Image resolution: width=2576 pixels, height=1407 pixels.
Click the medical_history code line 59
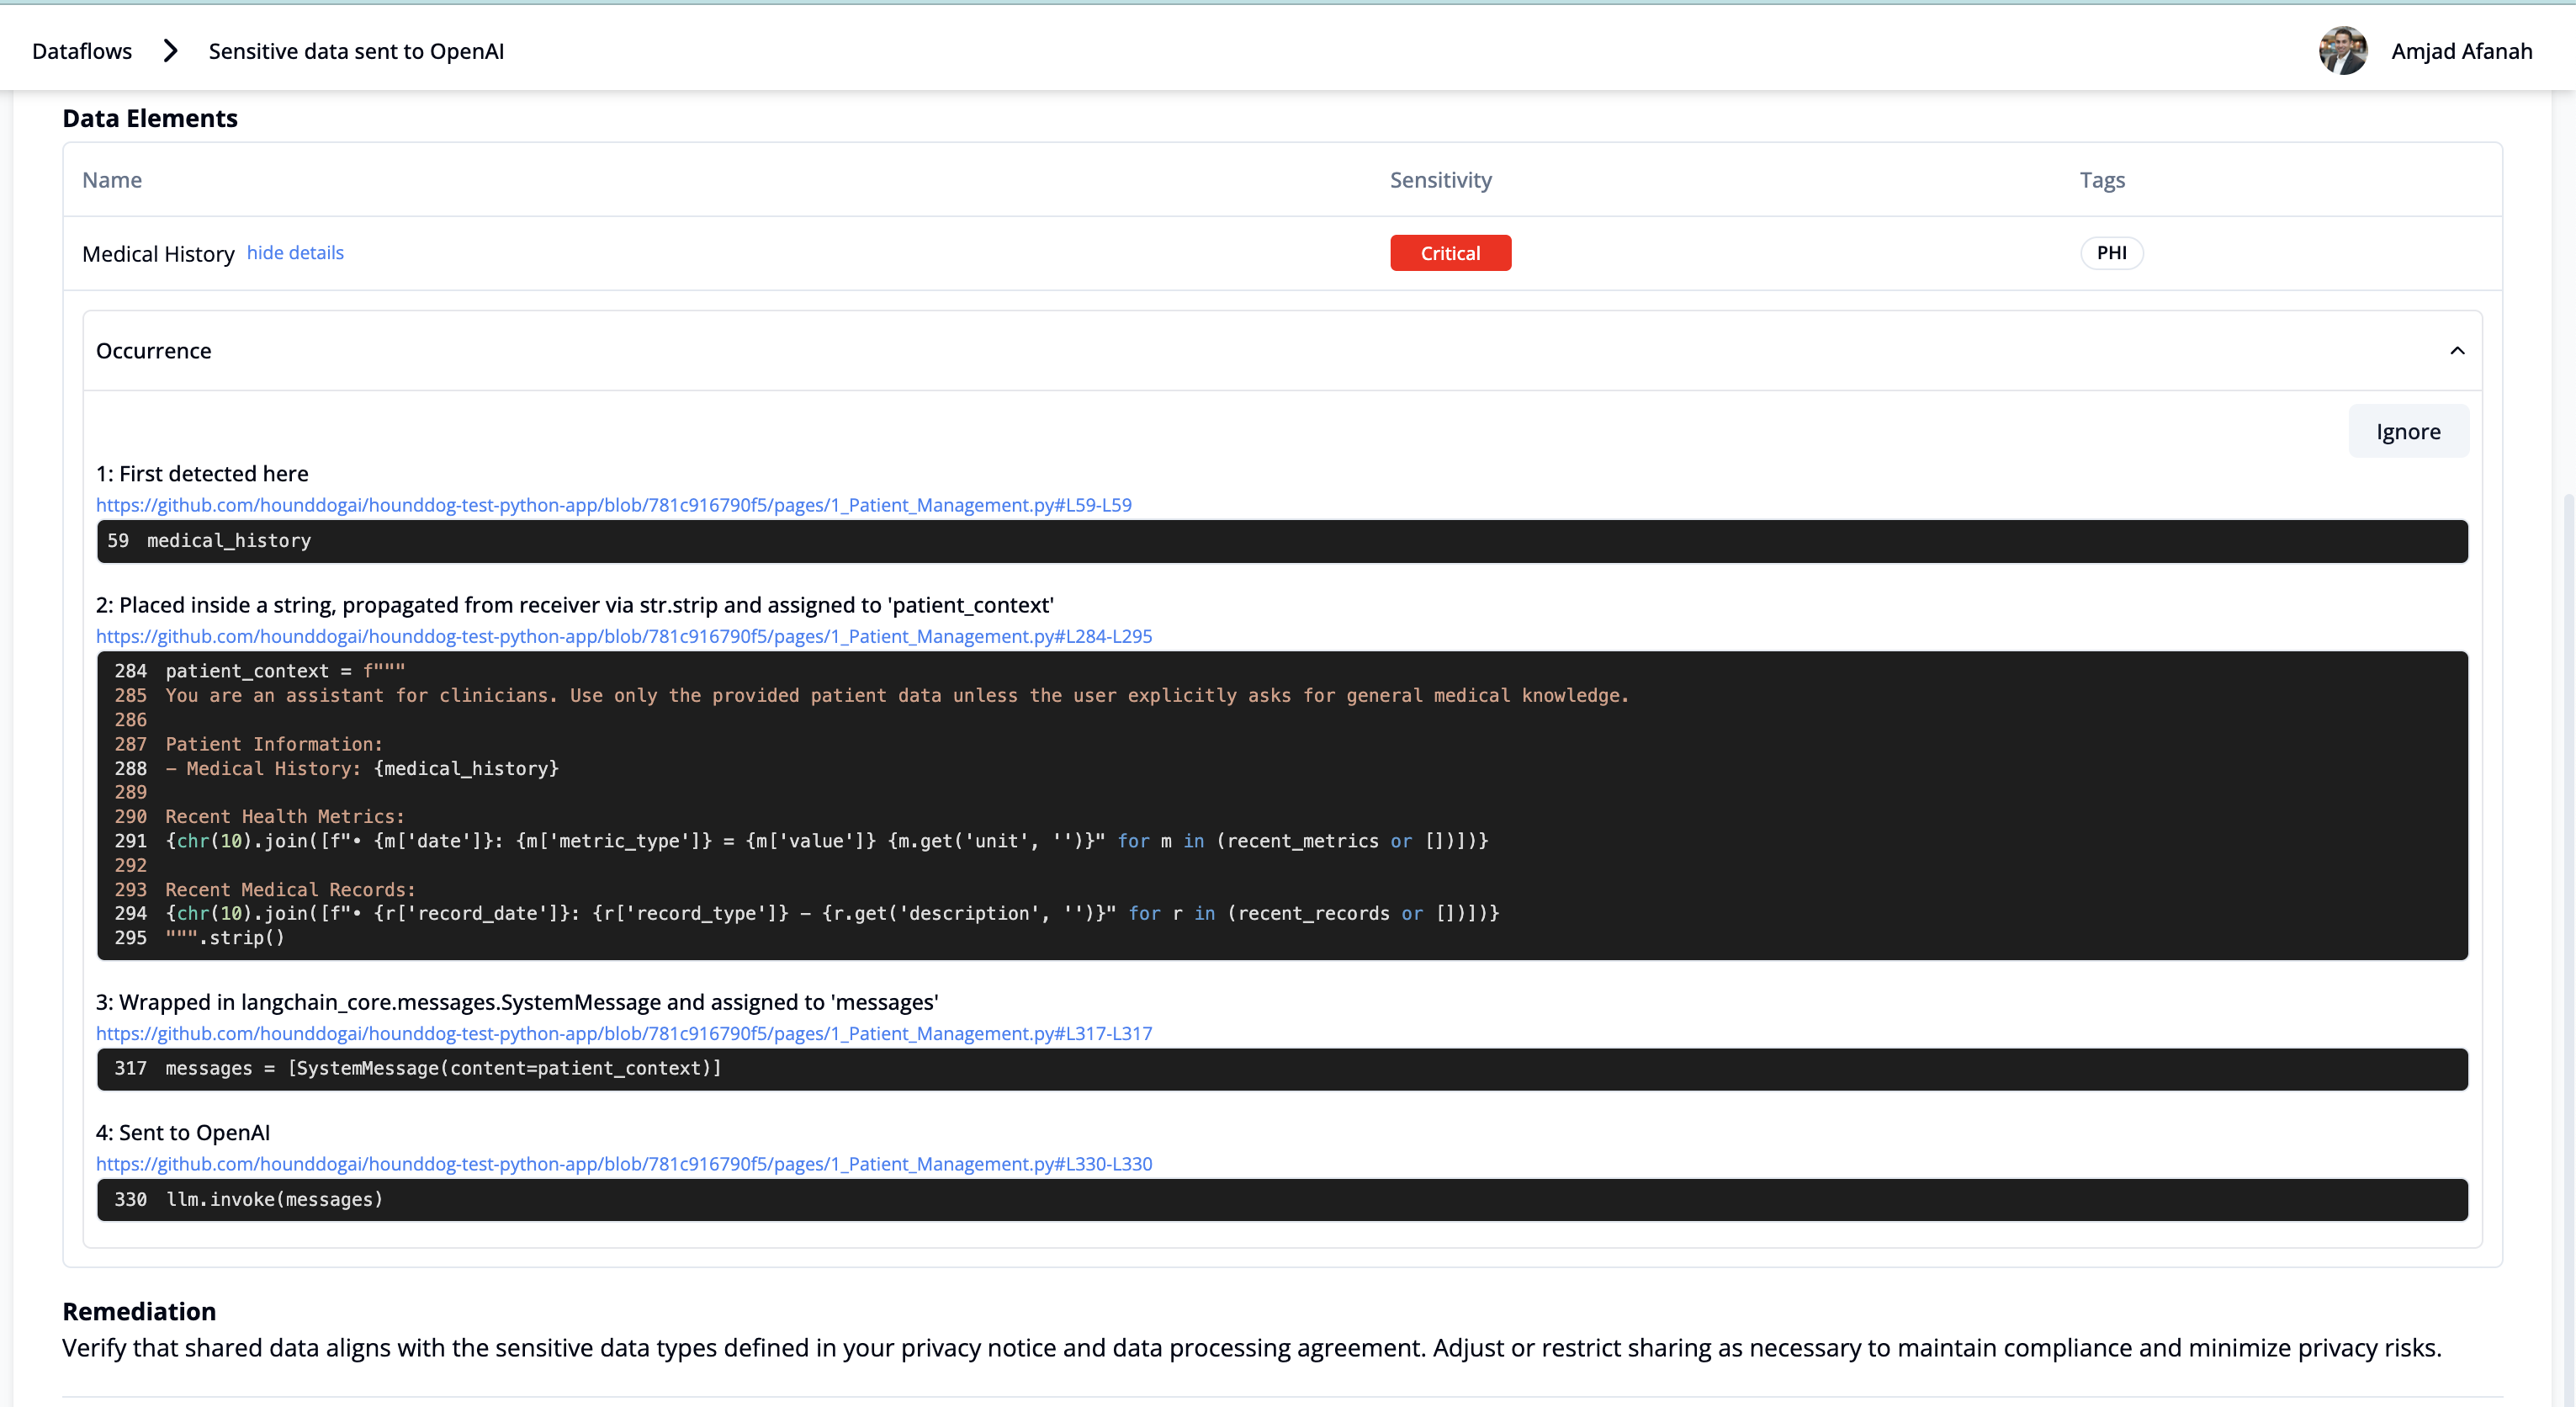pyautogui.click(x=229, y=541)
